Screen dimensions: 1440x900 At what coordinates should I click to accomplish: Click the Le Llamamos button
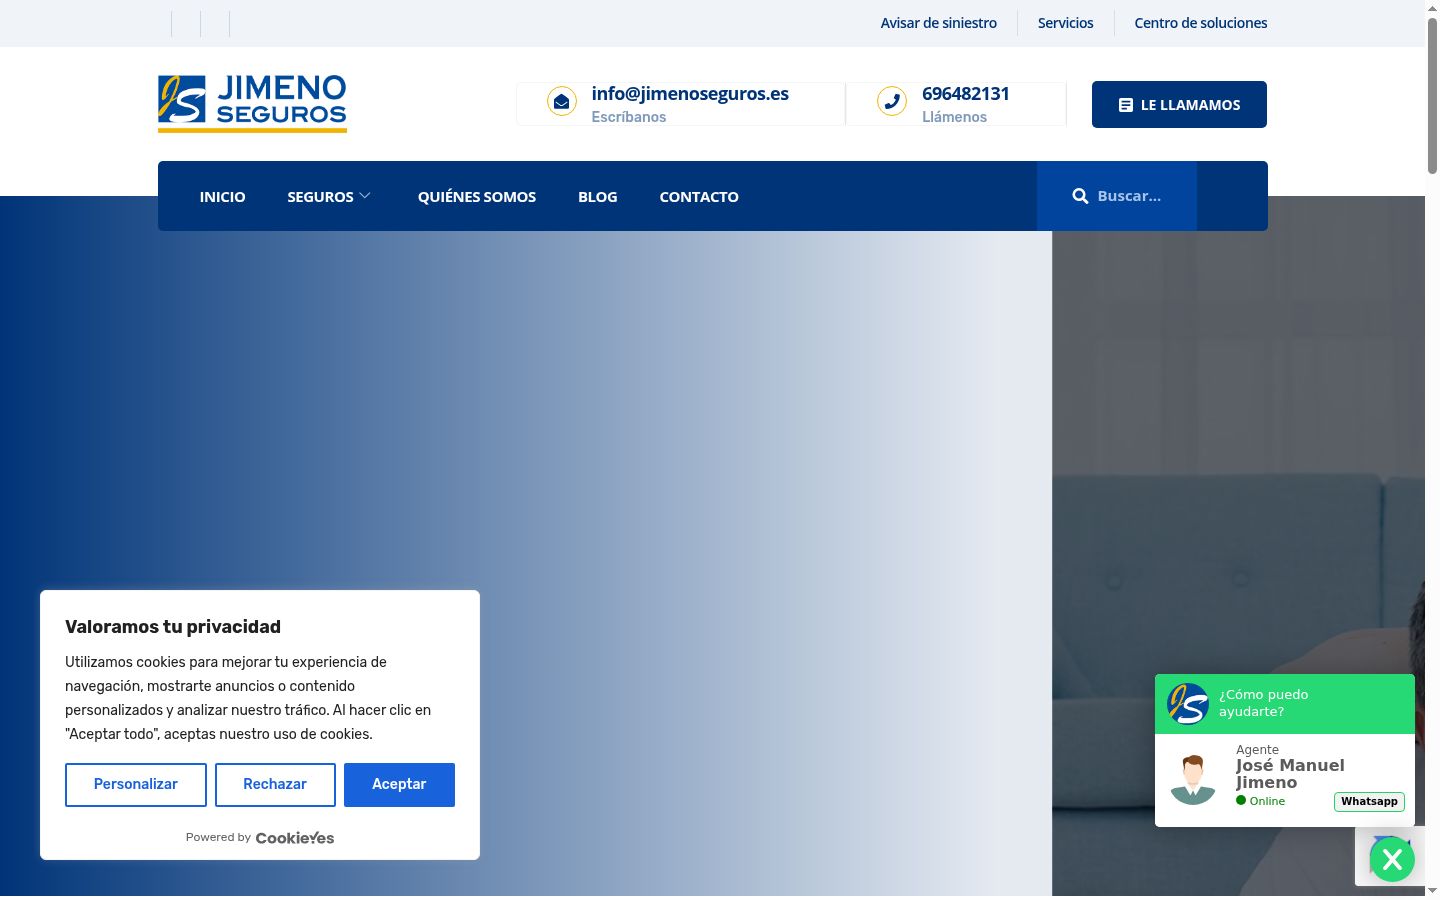click(x=1179, y=104)
